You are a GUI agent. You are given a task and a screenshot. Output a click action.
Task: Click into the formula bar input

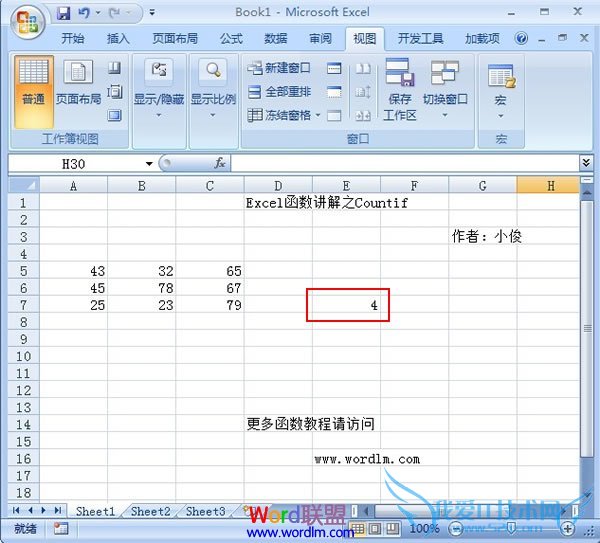405,163
